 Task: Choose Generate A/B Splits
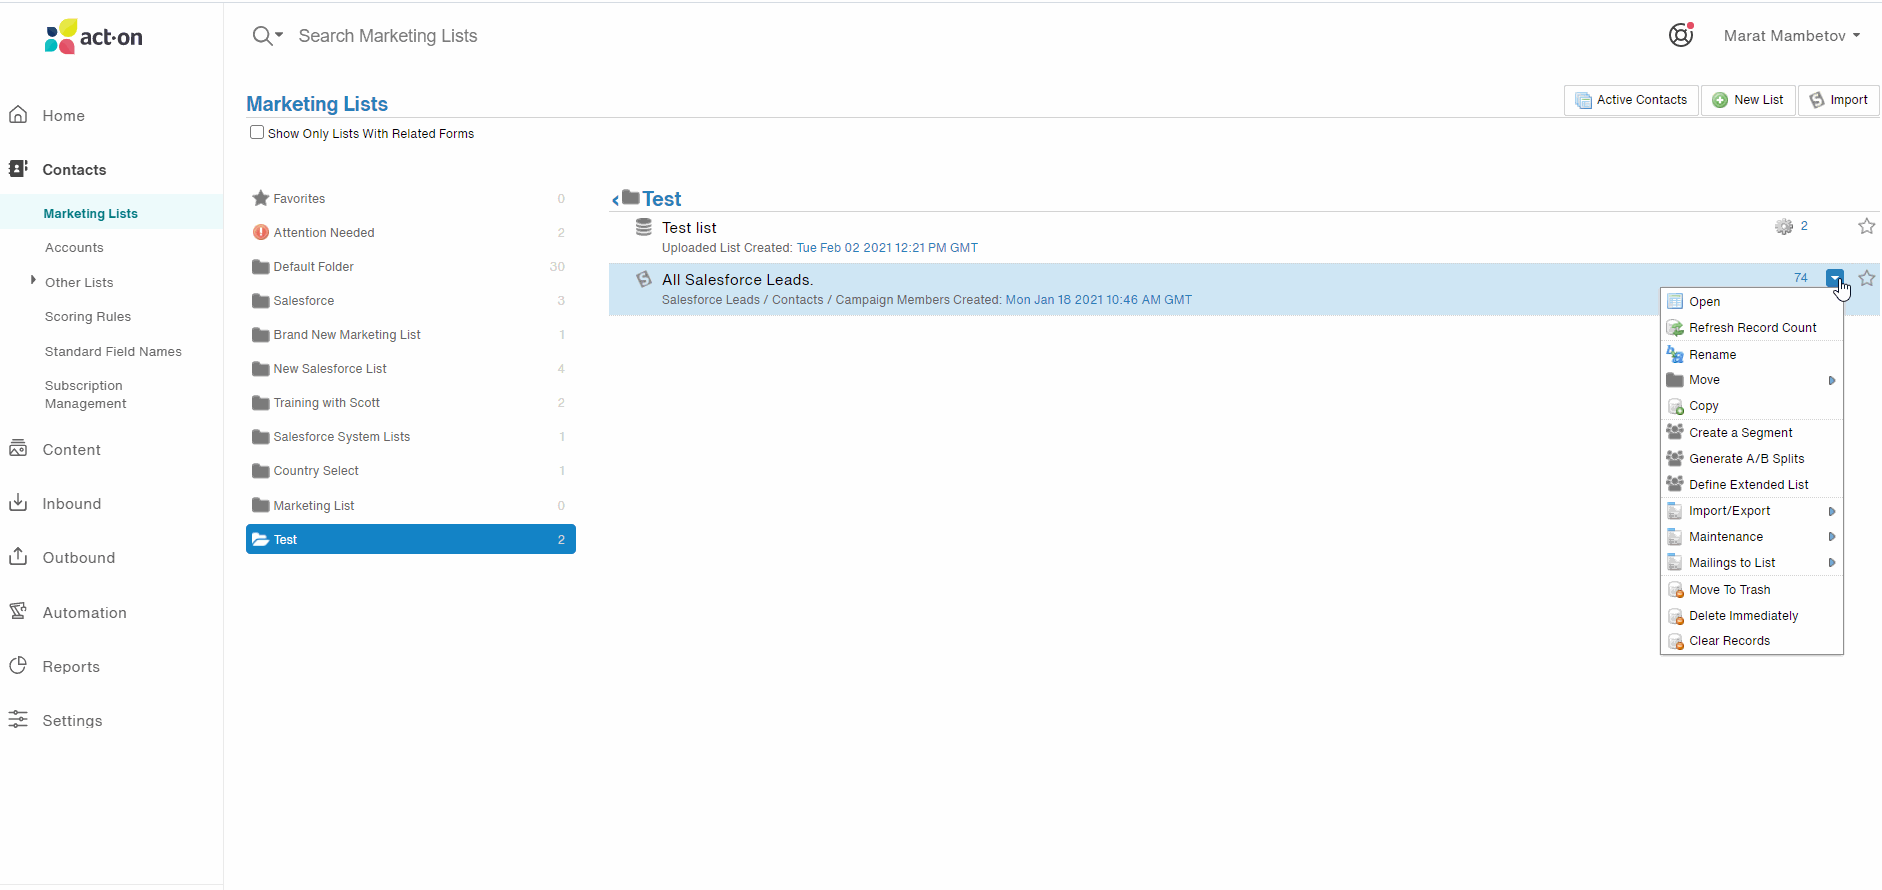(1751, 459)
